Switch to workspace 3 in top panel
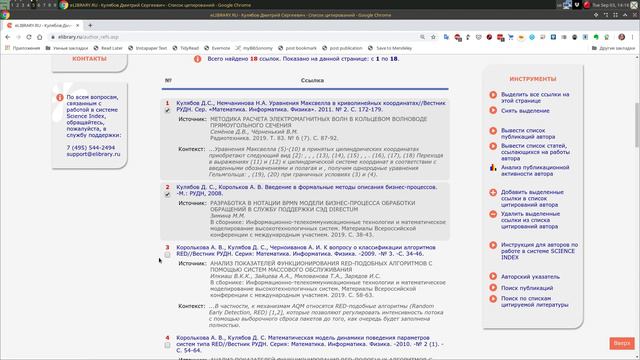This screenshot has height=360, width=640. pyautogui.click(x=23, y=5)
